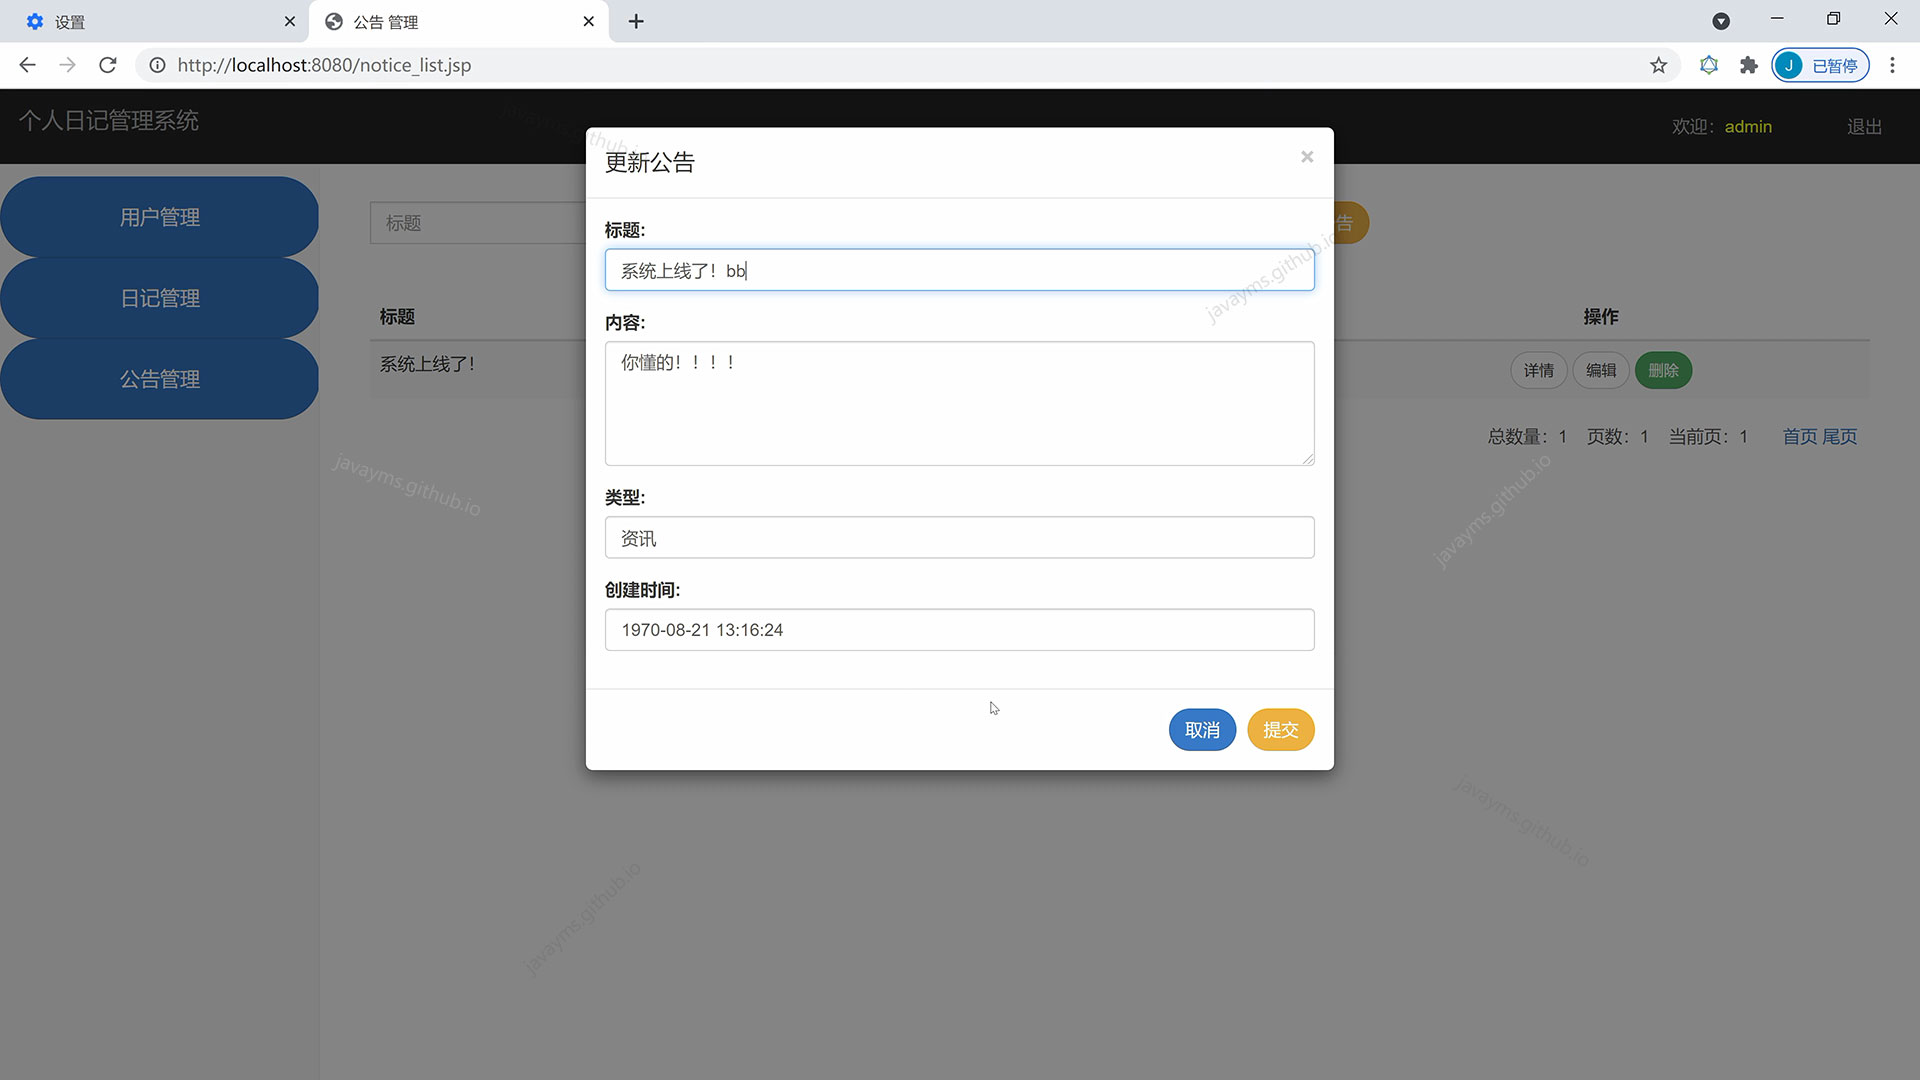Click the browser back arrow

click(27, 65)
